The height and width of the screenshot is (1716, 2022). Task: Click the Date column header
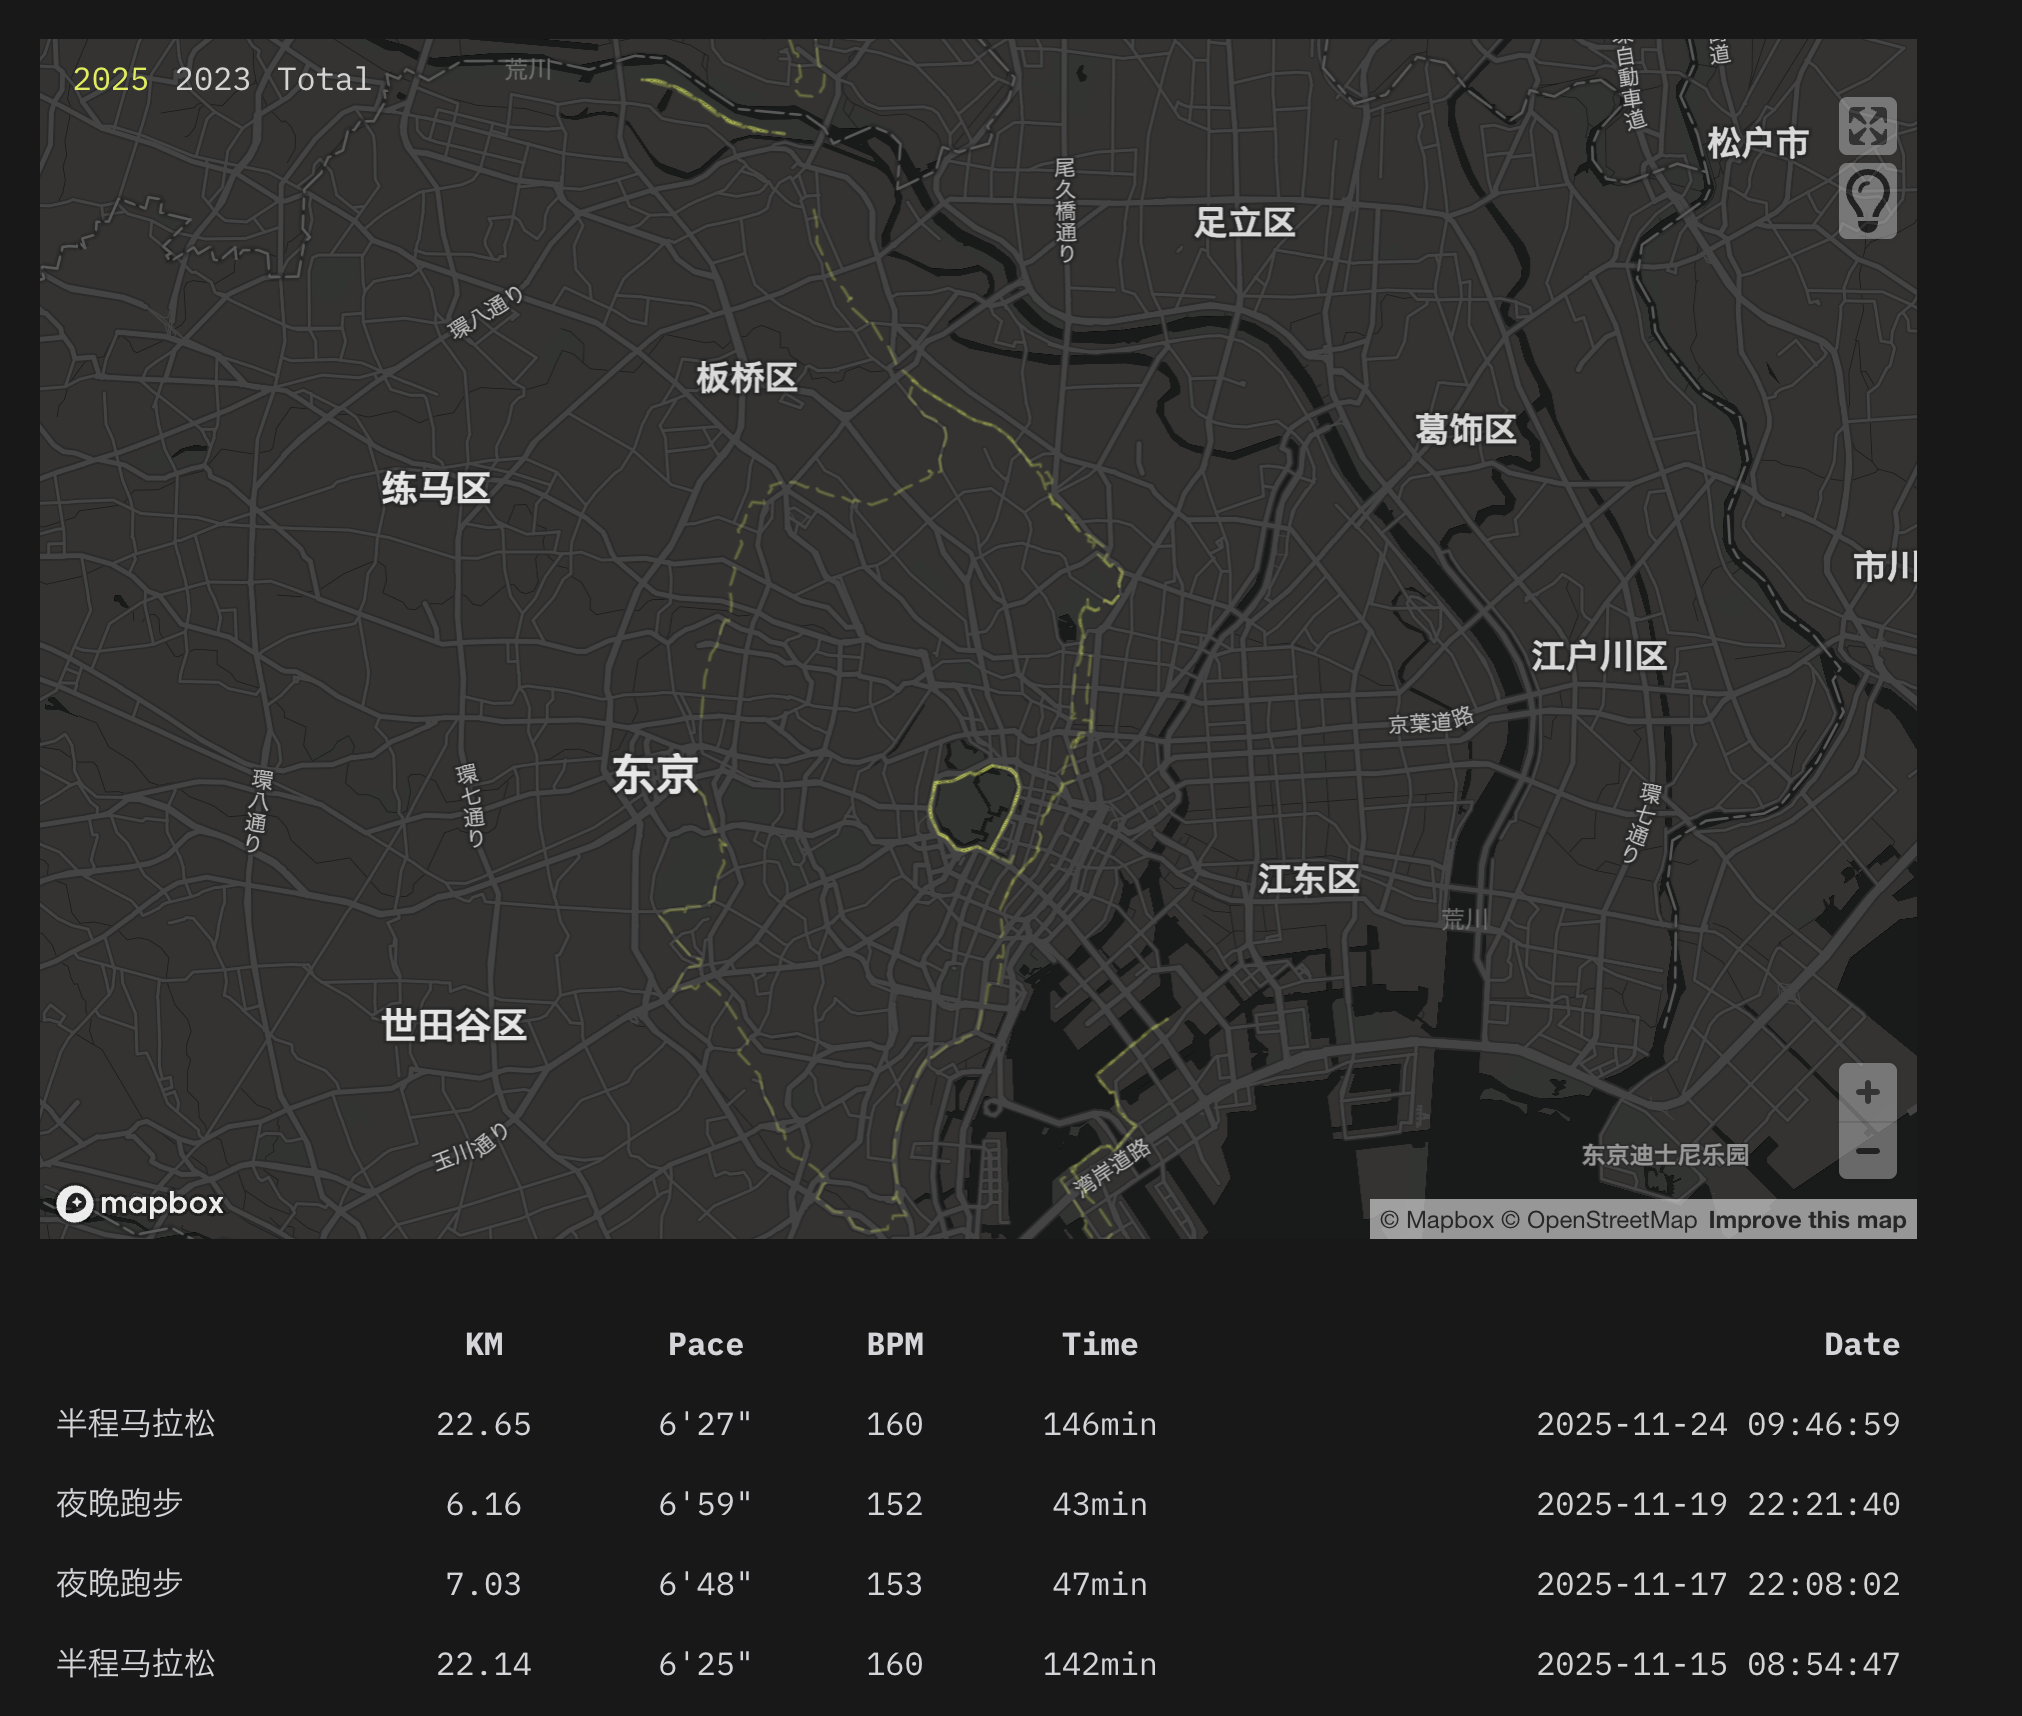point(1861,1344)
